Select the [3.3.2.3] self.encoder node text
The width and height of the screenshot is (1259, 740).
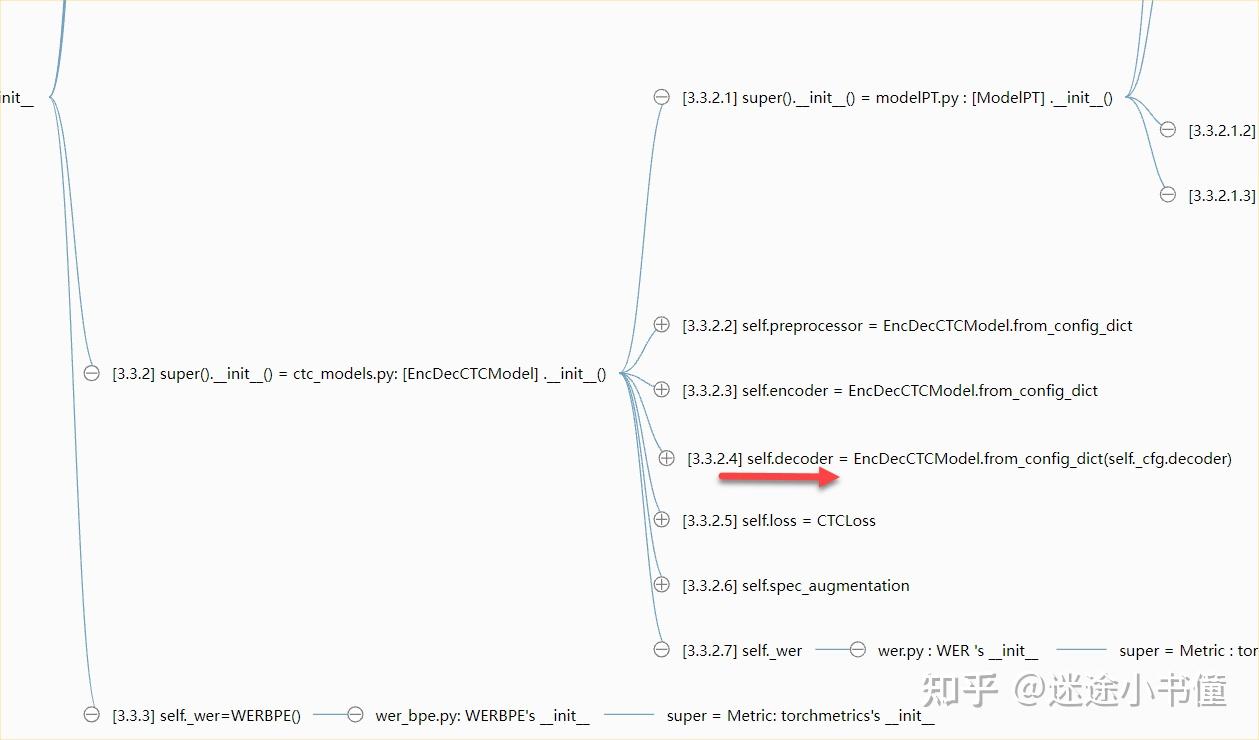[890, 391]
